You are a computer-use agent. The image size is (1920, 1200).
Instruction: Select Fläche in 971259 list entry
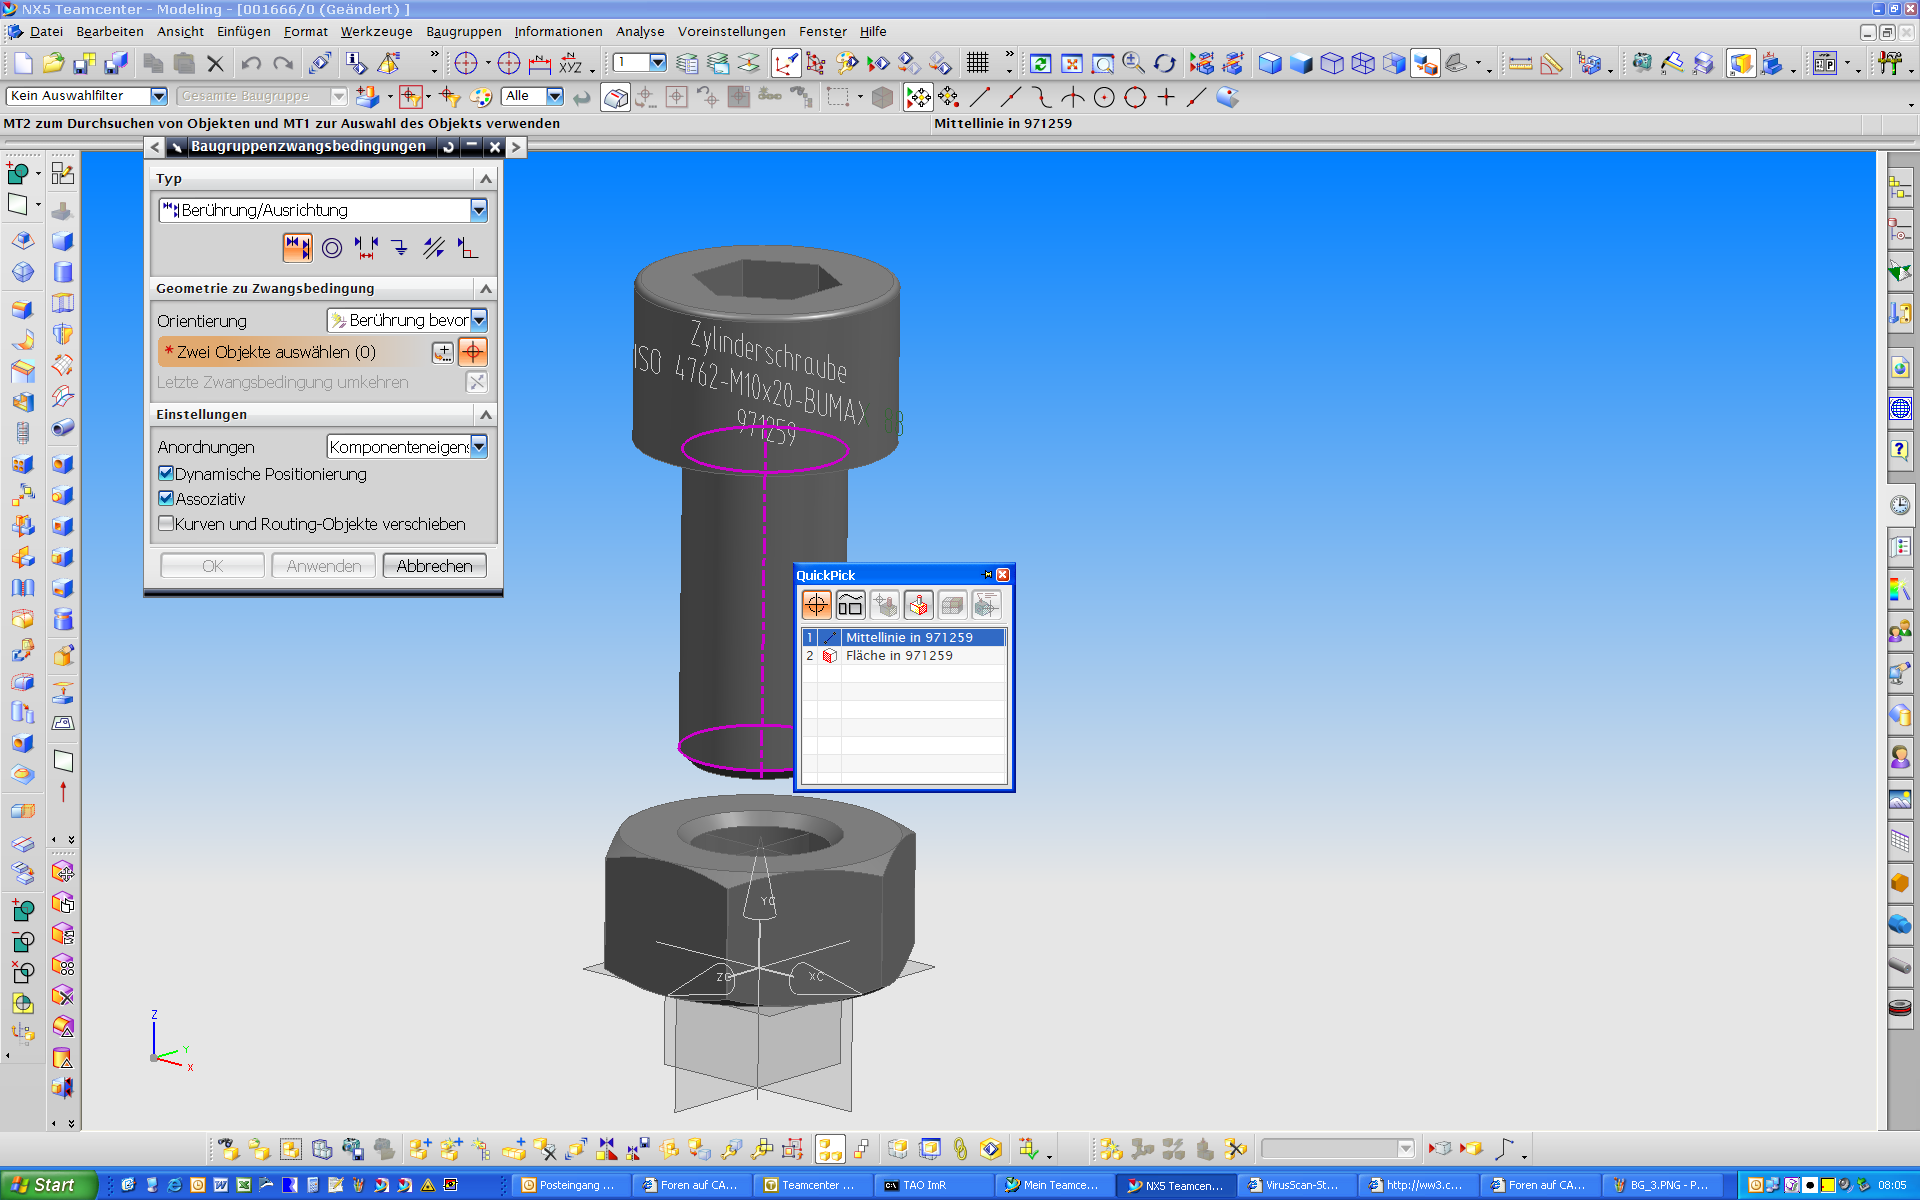point(898,656)
